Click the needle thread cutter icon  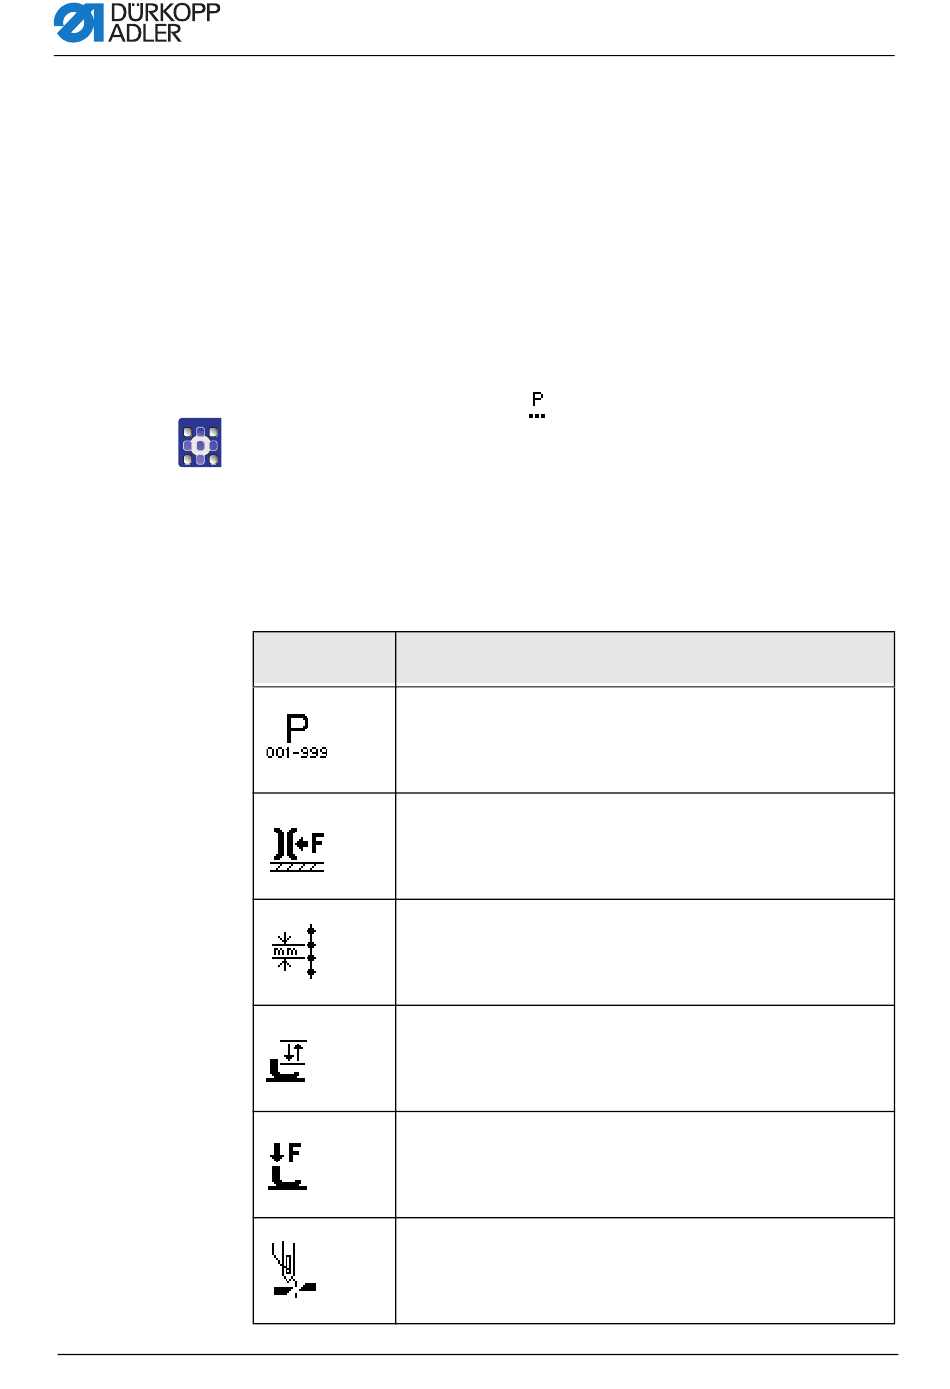(x=294, y=1270)
